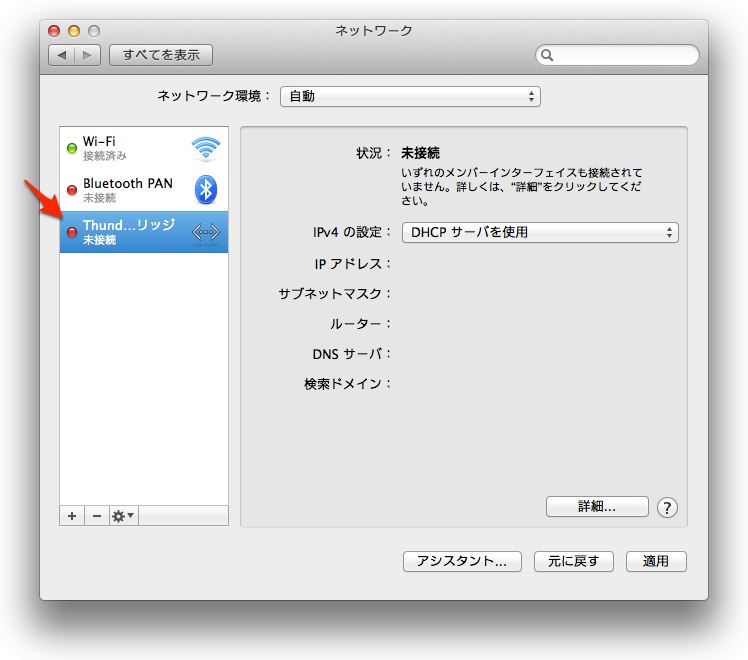Go forward with the right arrow button
Image resolution: width=748 pixels, height=660 pixels.
[x=87, y=55]
